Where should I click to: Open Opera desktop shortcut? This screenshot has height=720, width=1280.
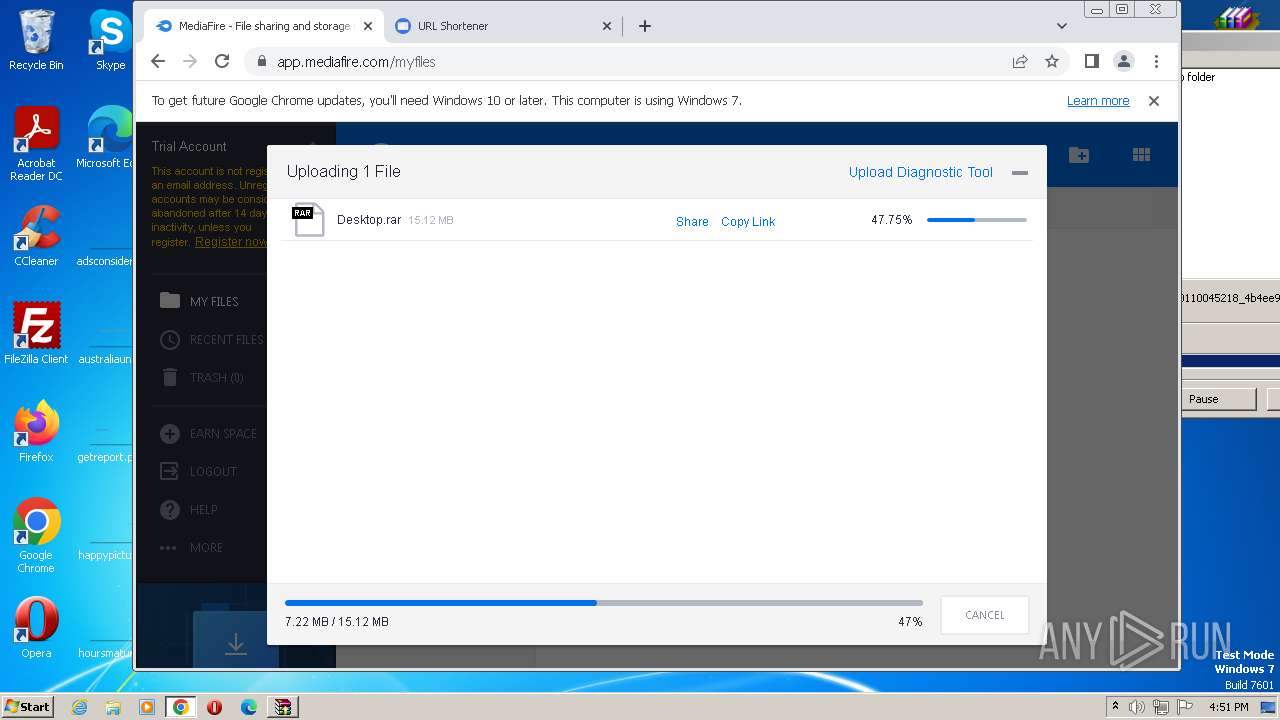point(36,628)
